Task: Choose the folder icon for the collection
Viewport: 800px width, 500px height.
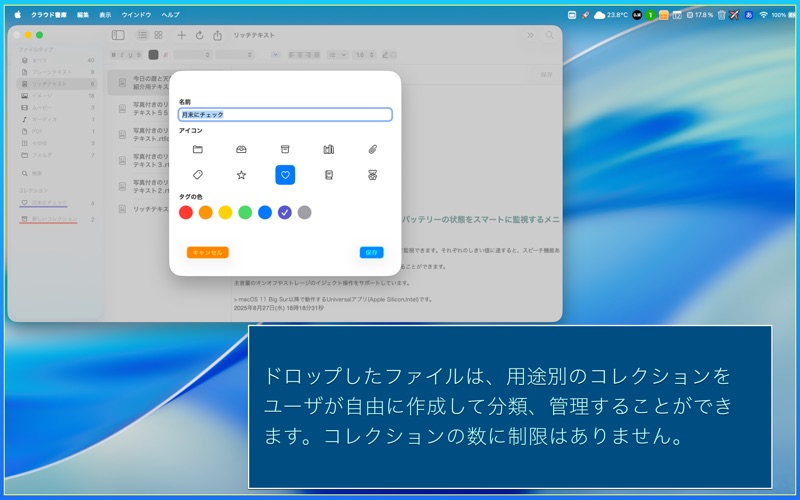Action: click(197, 149)
